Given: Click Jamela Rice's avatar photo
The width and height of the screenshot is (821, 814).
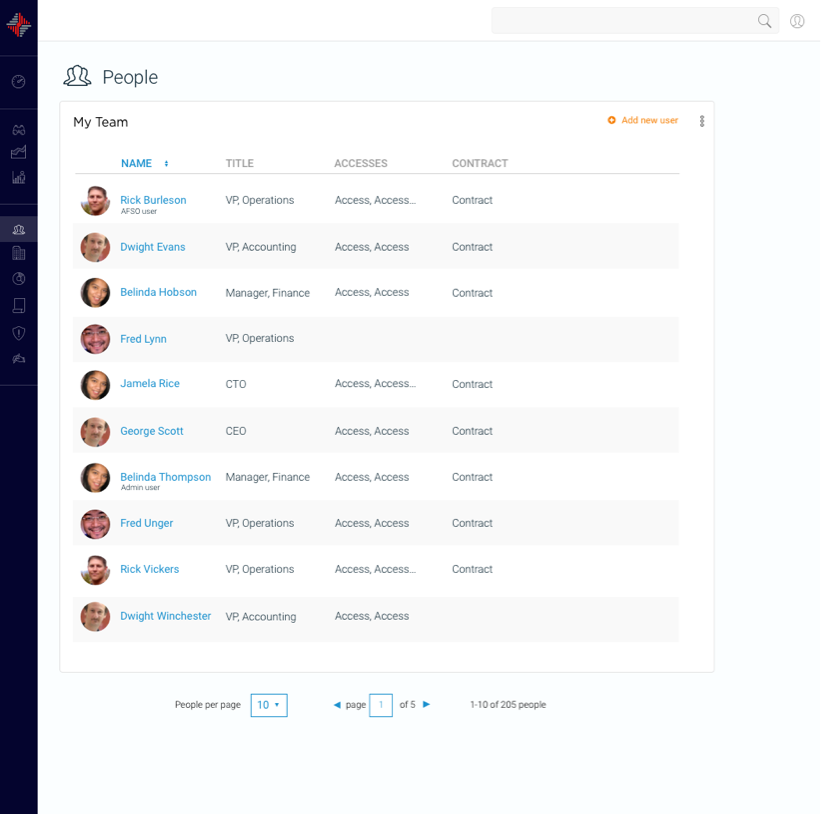Looking at the screenshot, I should [95, 385].
